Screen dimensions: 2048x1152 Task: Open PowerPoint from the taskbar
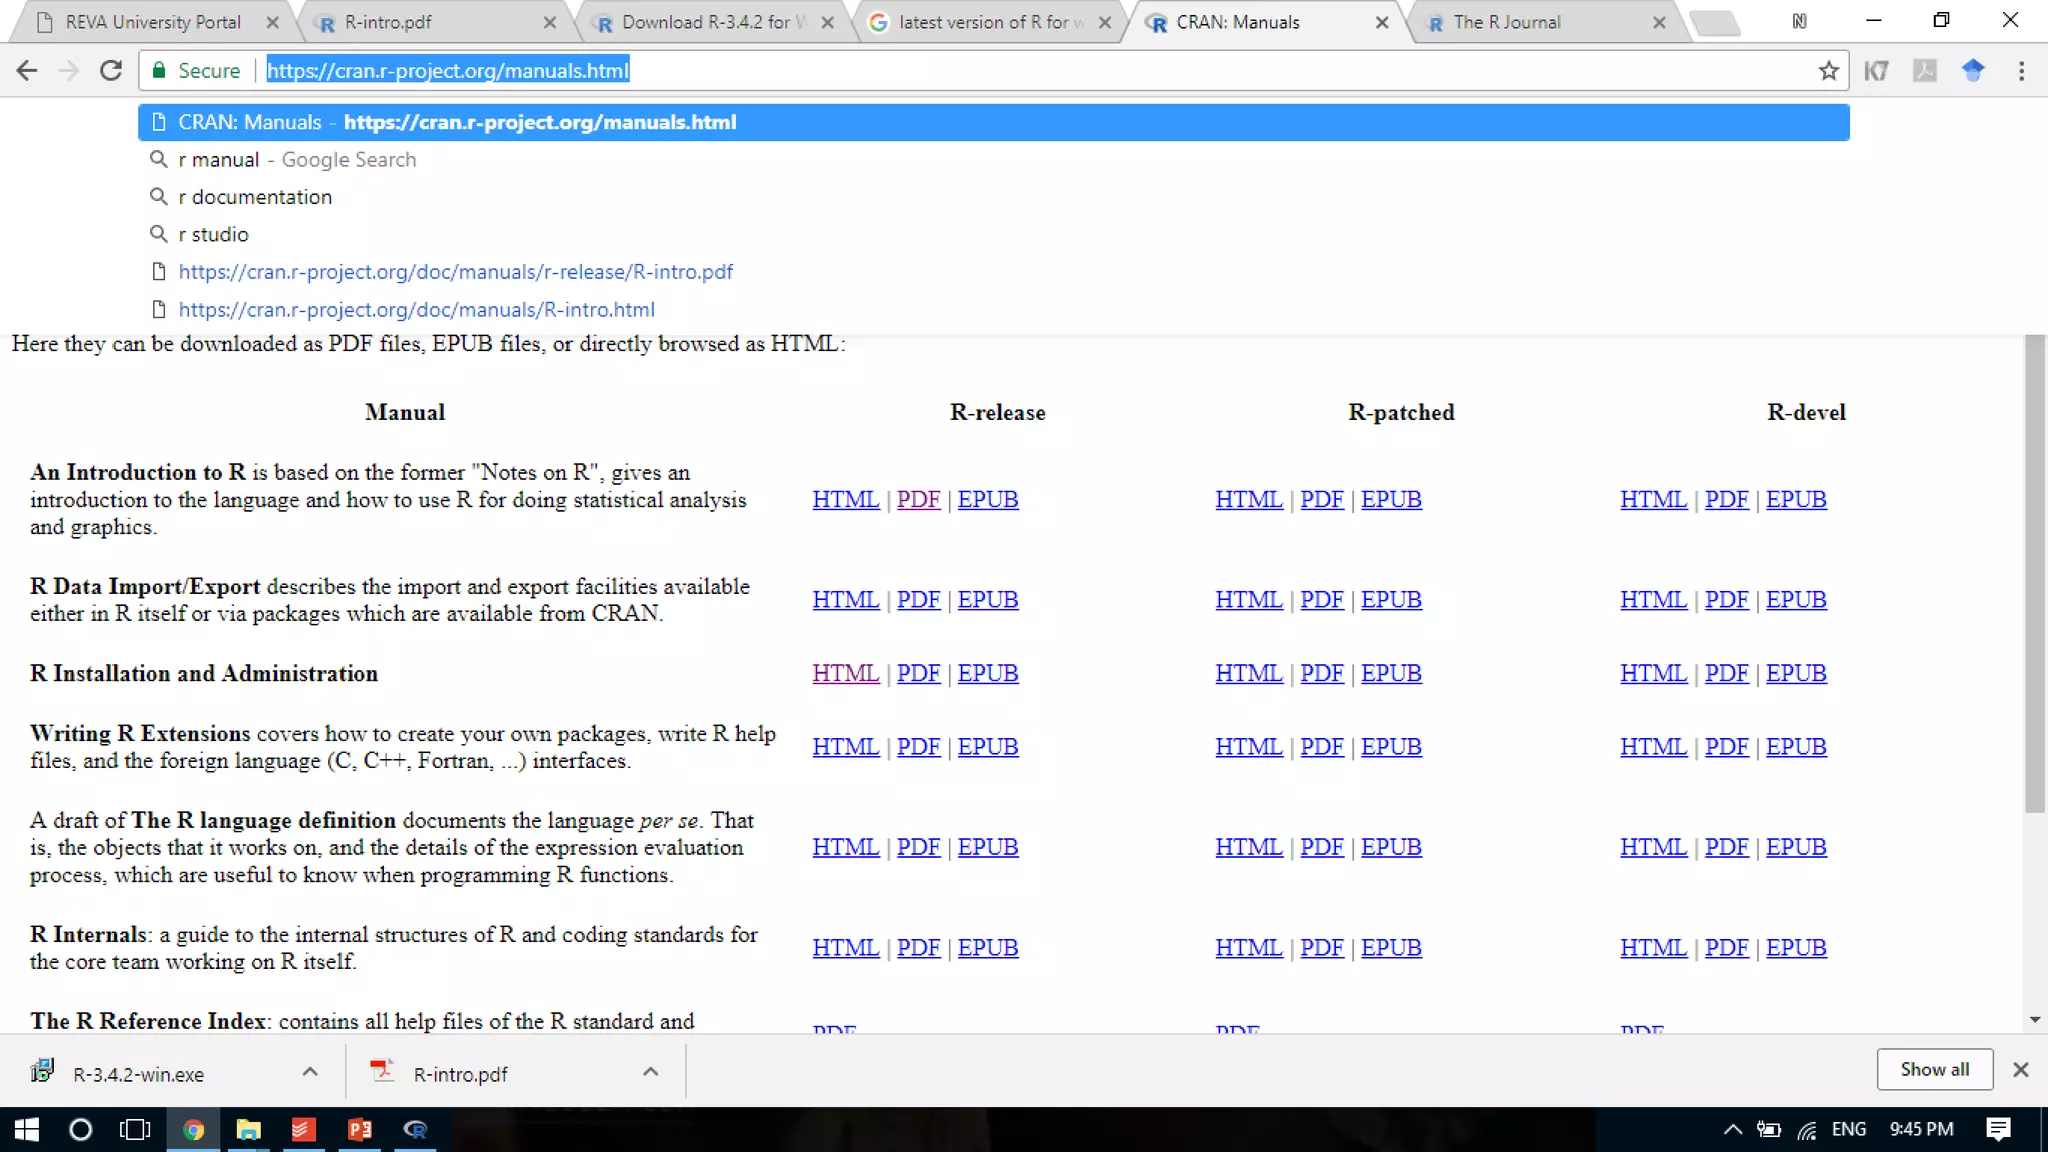pos(359,1130)
